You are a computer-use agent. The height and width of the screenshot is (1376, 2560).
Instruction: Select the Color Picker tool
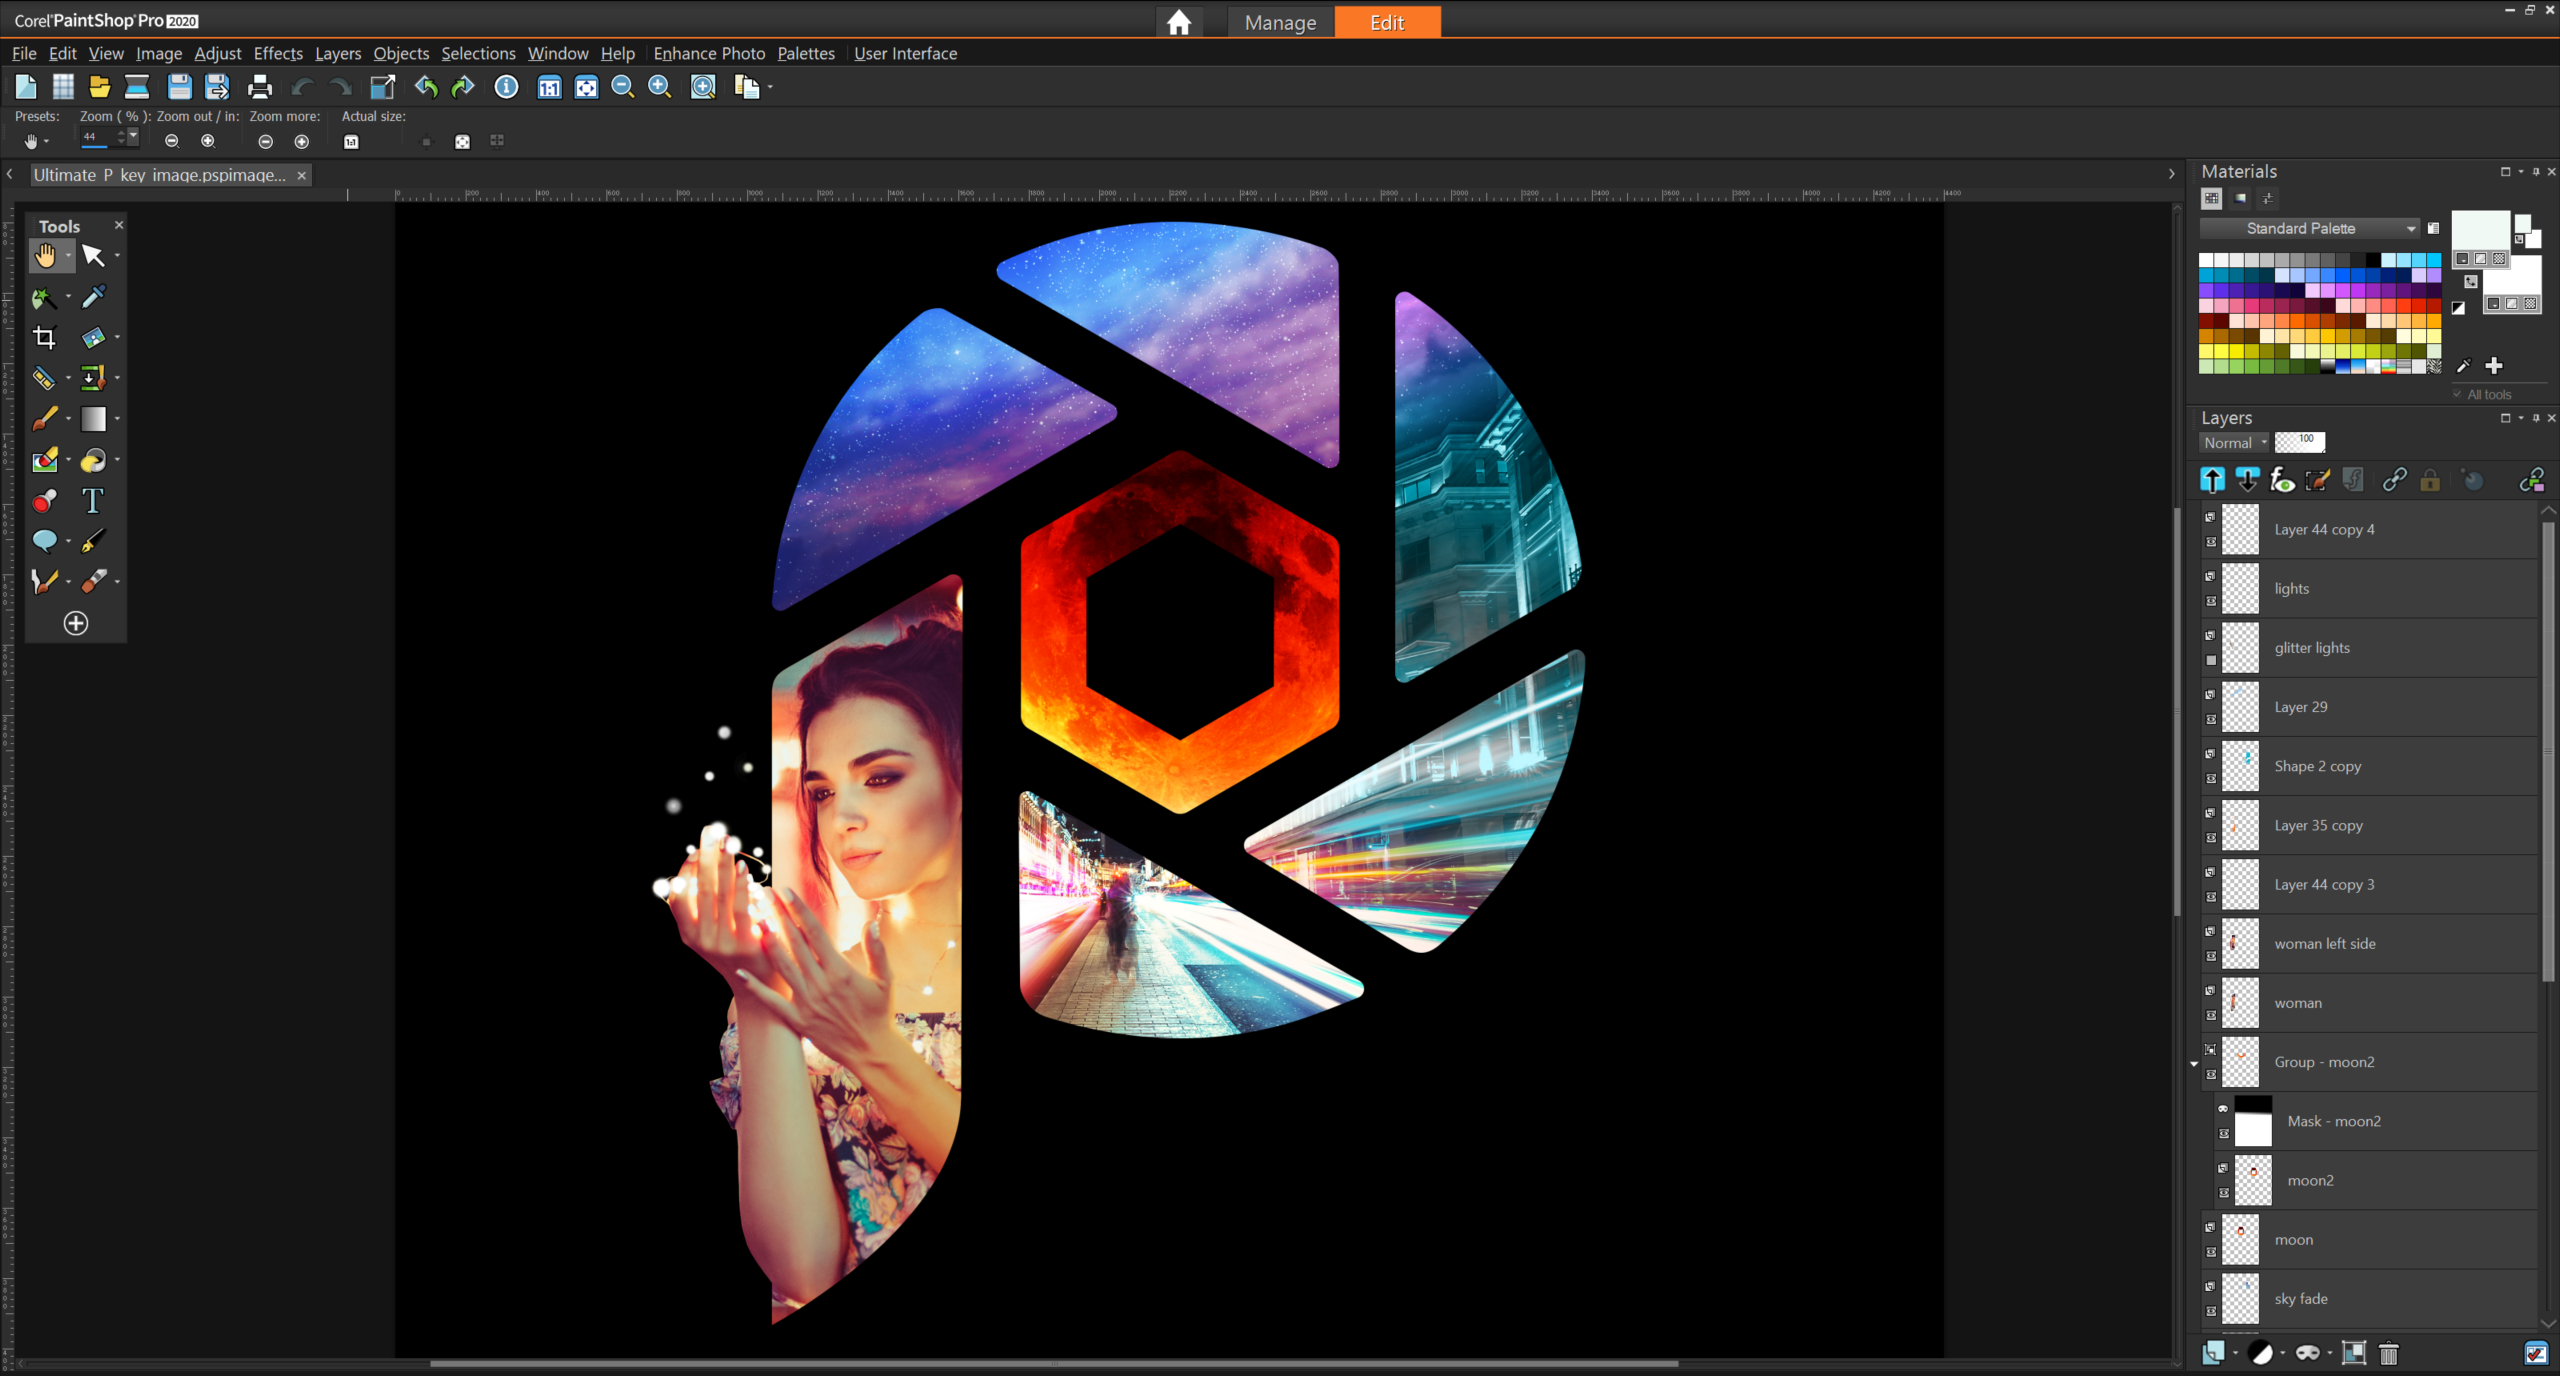[x=93, y=297]
